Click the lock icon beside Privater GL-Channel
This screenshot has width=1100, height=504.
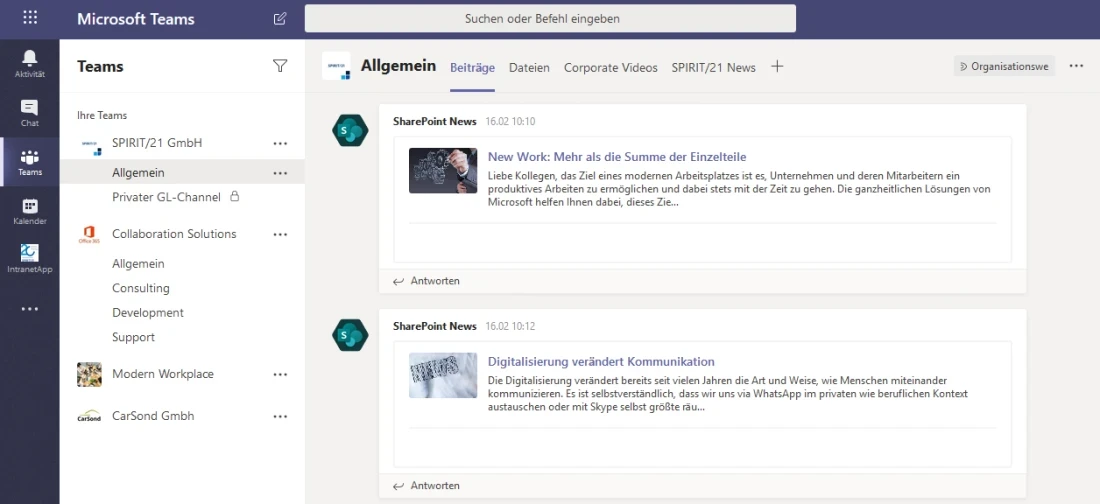235,197
